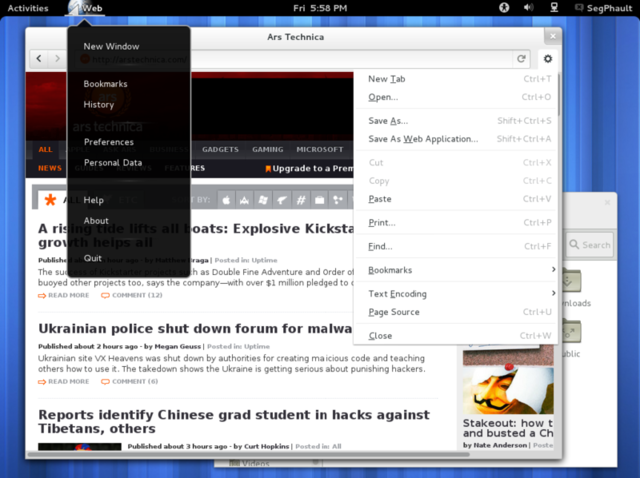Filter stories by the briefcase icon
Screen dimensions: 640x478
coord(319,200)
